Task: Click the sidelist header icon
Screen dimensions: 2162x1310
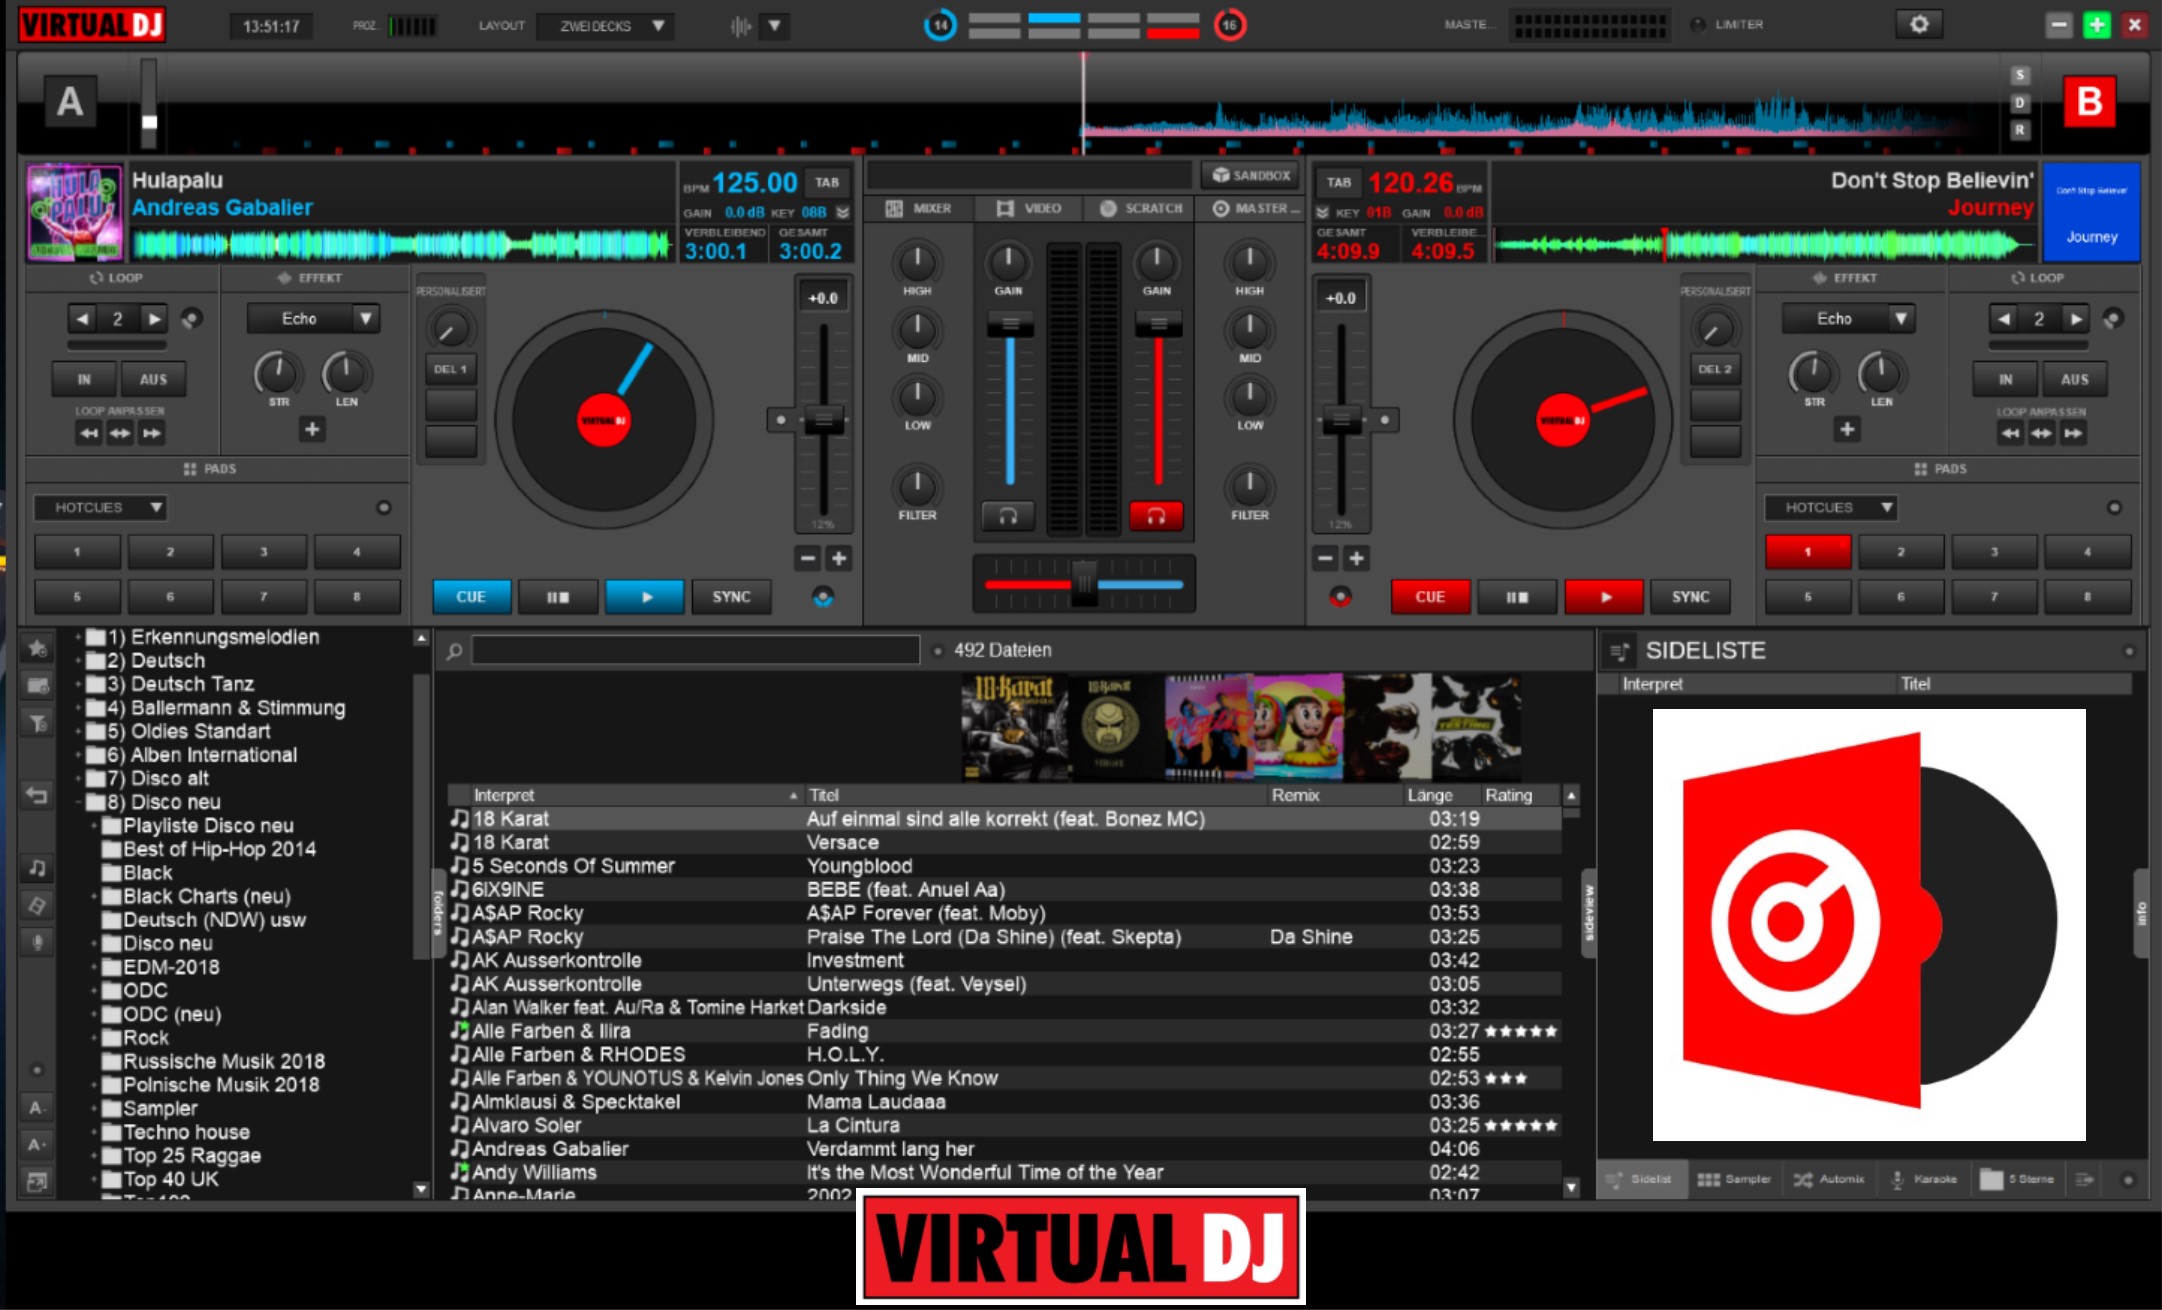Action: [x=1617, y=651]
